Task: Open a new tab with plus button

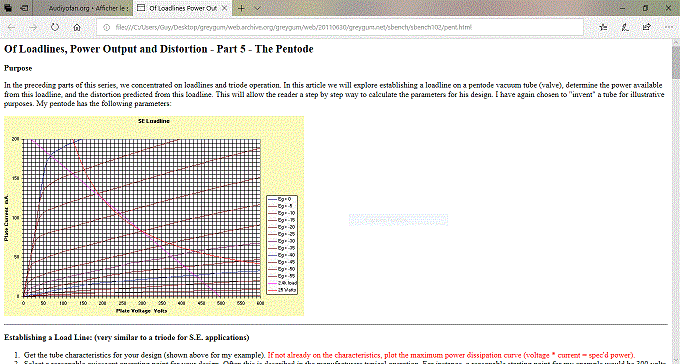Action: coord(241,8)
